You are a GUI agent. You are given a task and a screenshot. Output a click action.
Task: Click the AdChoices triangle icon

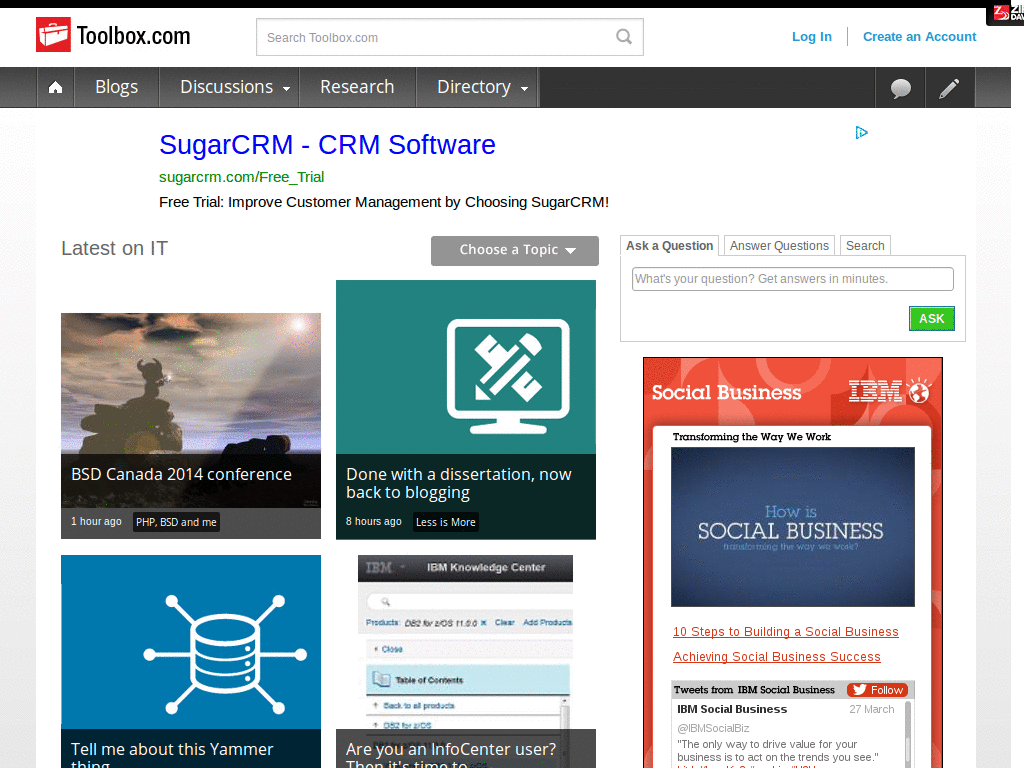[x=861, y=133]
